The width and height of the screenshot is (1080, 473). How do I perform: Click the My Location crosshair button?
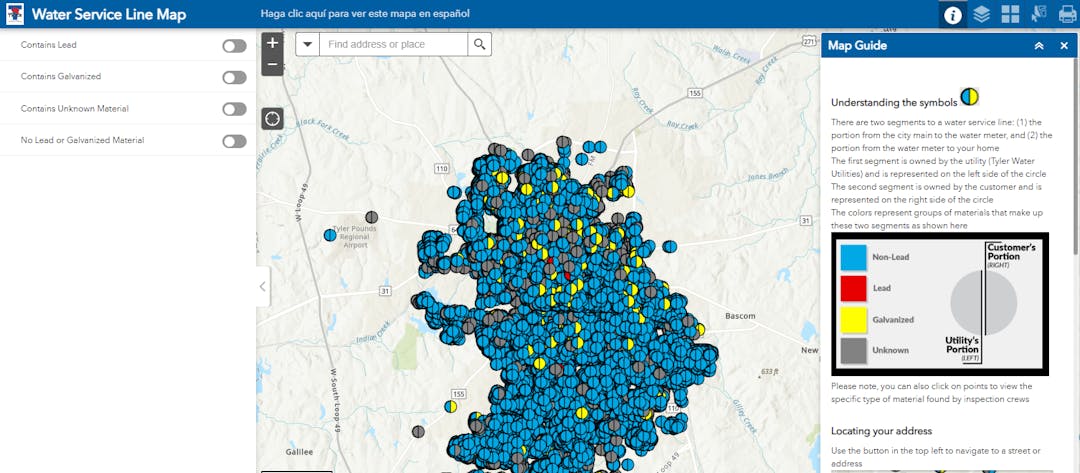point(272,119)
